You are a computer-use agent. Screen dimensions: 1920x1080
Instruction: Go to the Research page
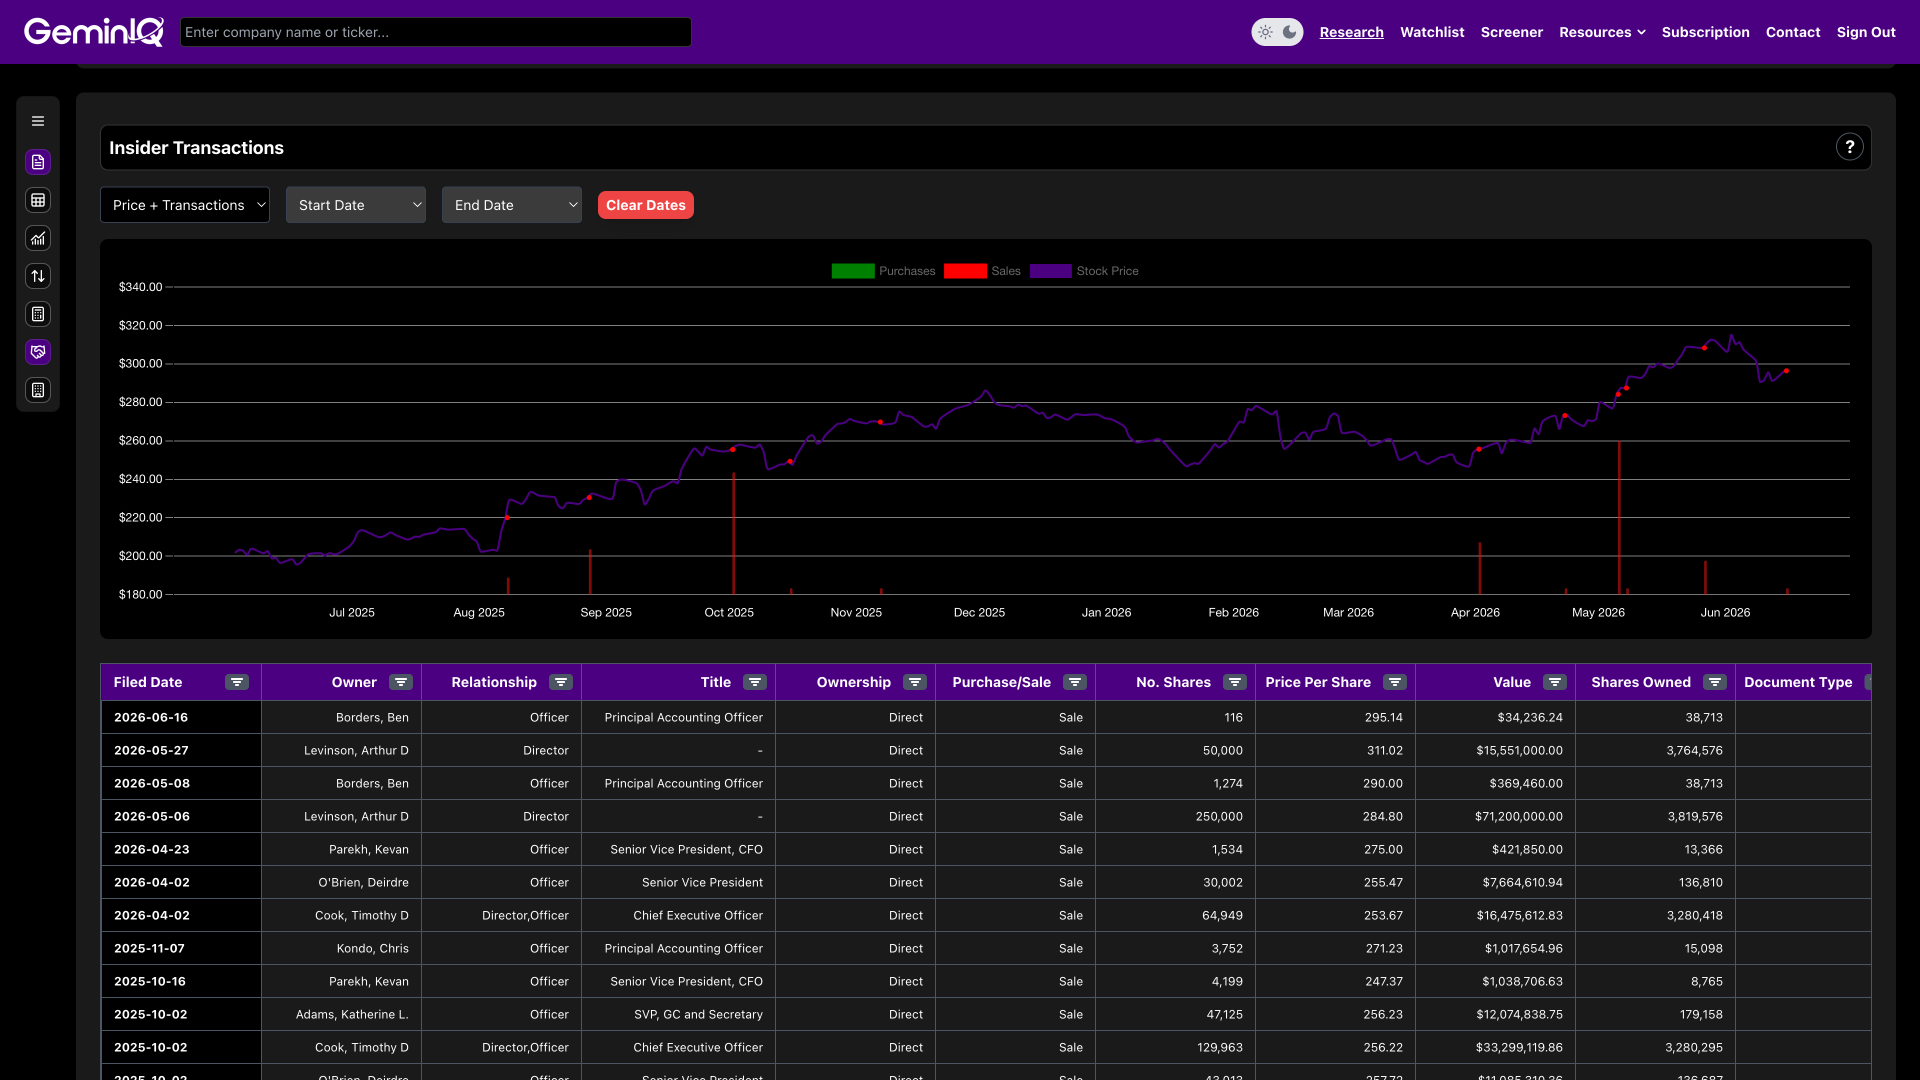pyautogui.click(x=1351, y=32)
